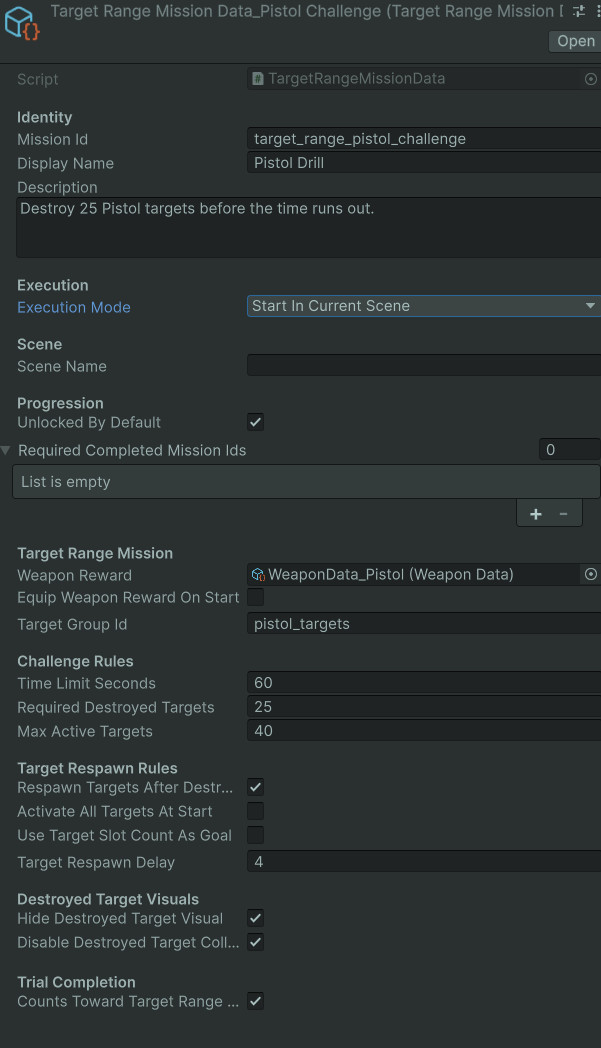Remove element from Required Completed Mission Ids
This screenshot has height=1048, width=601.
564,514
